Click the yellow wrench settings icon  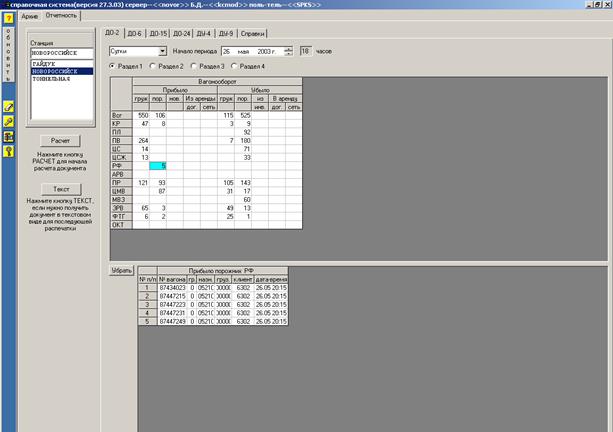click(8, 122)
